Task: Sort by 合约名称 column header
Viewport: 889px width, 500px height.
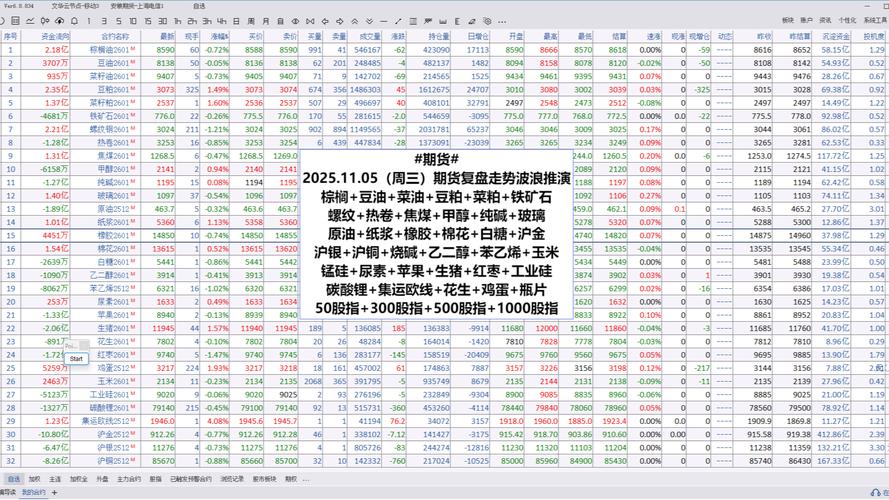Action: tap(115, 36)
